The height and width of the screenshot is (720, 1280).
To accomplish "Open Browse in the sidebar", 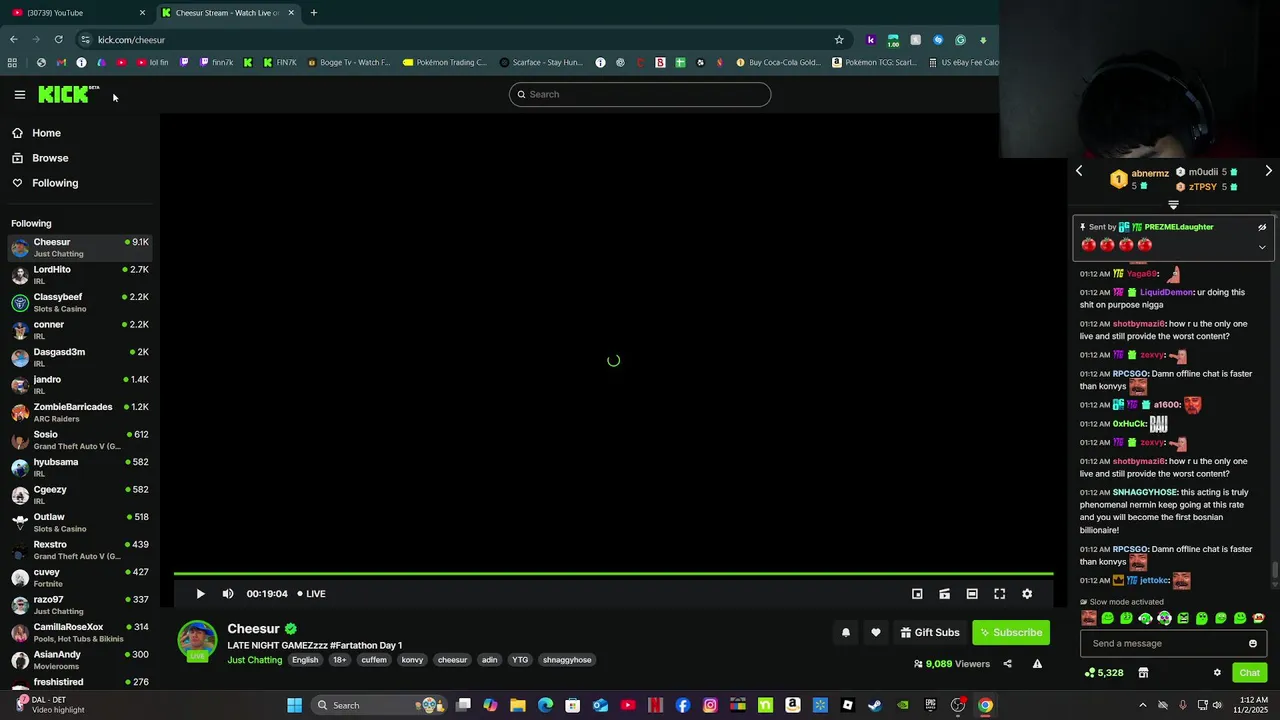I will [x=80, y=158].
